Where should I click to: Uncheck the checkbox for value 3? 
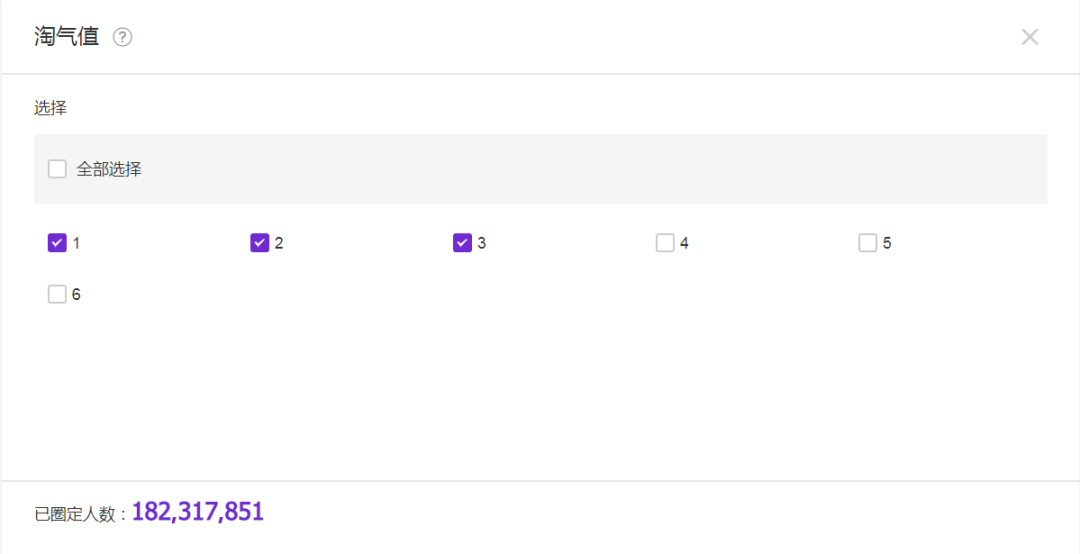click(x=462, y=243)
